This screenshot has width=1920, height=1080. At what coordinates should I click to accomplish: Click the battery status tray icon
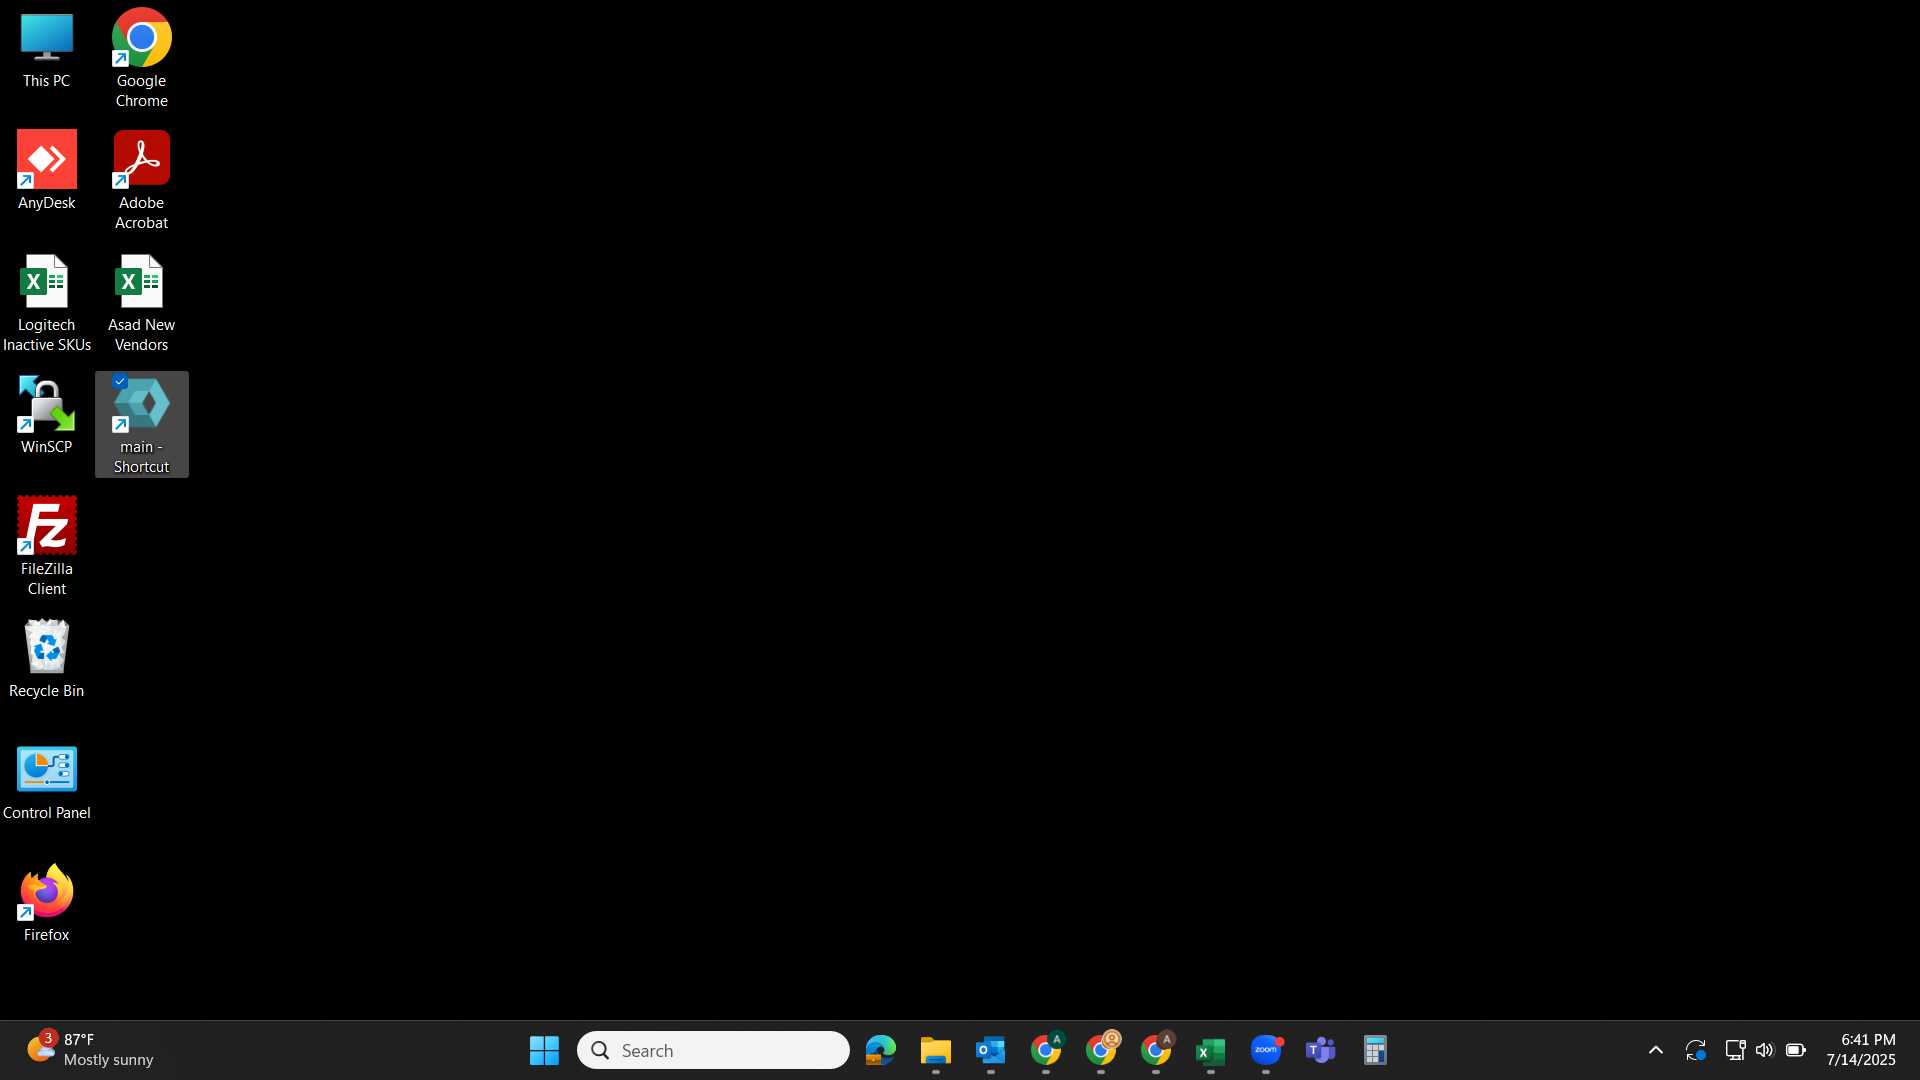click(x=1796, y=1050)
